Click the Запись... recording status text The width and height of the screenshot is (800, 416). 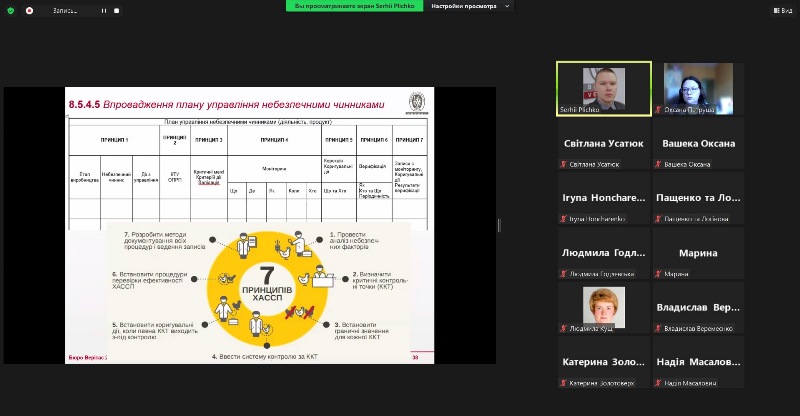click(65, 11)
